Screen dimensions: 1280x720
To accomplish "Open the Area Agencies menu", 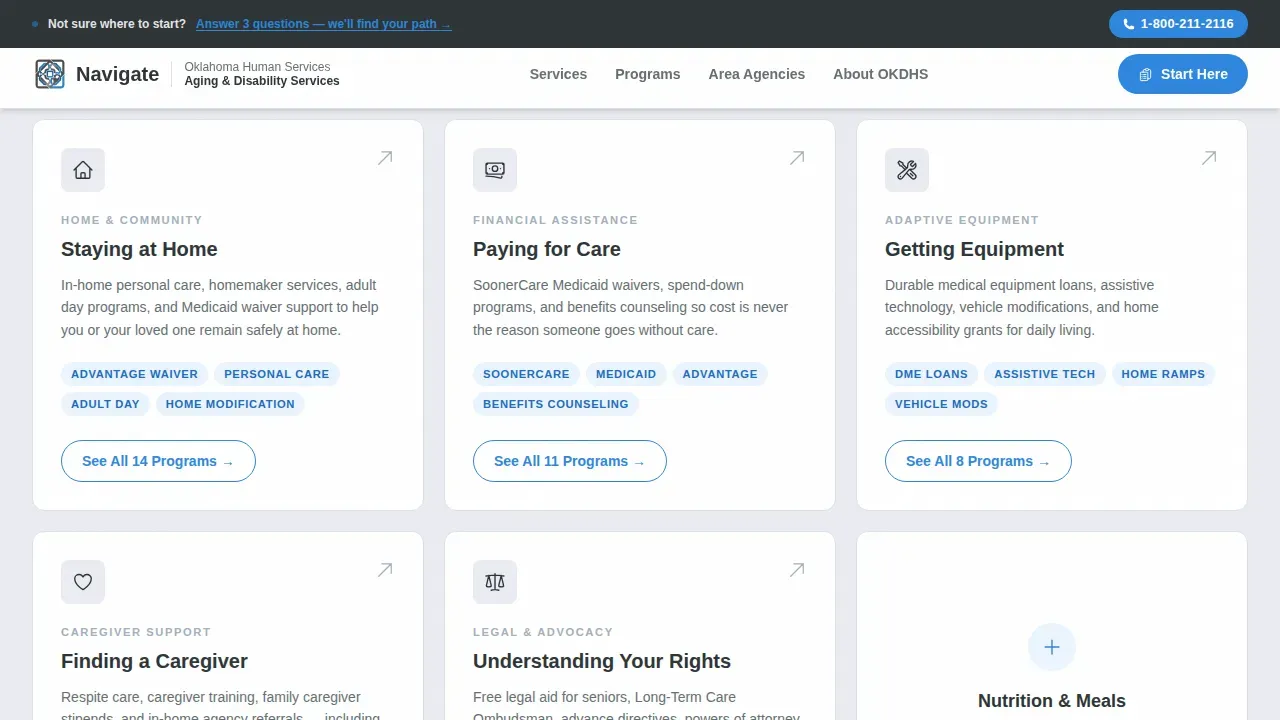I will [757, 74].
